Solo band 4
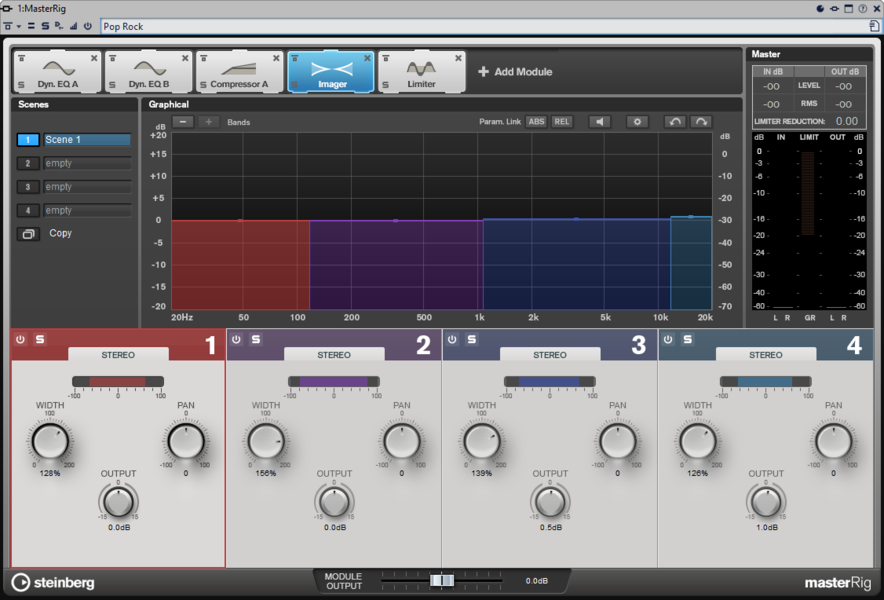Viewport: 884px width, 600px height. pyautogui.click(x=688, y=339)
